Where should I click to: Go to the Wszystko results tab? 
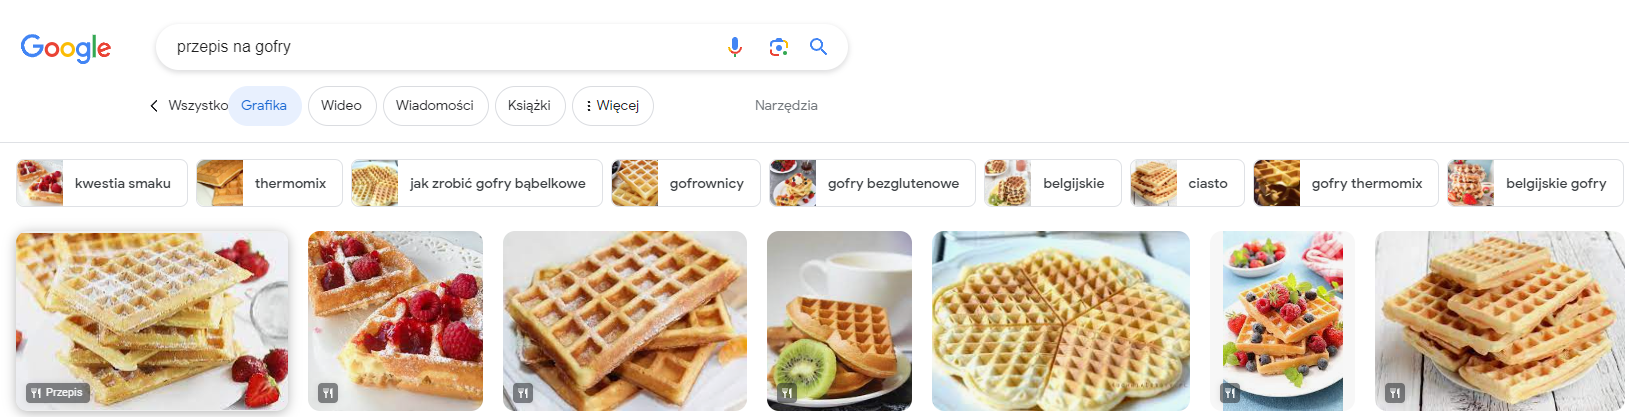point(198,106)
